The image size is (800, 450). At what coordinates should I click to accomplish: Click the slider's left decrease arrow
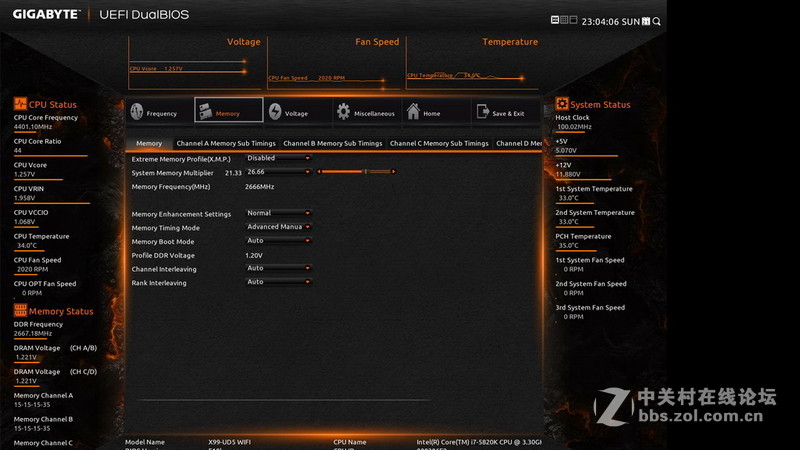pos(319,171)
